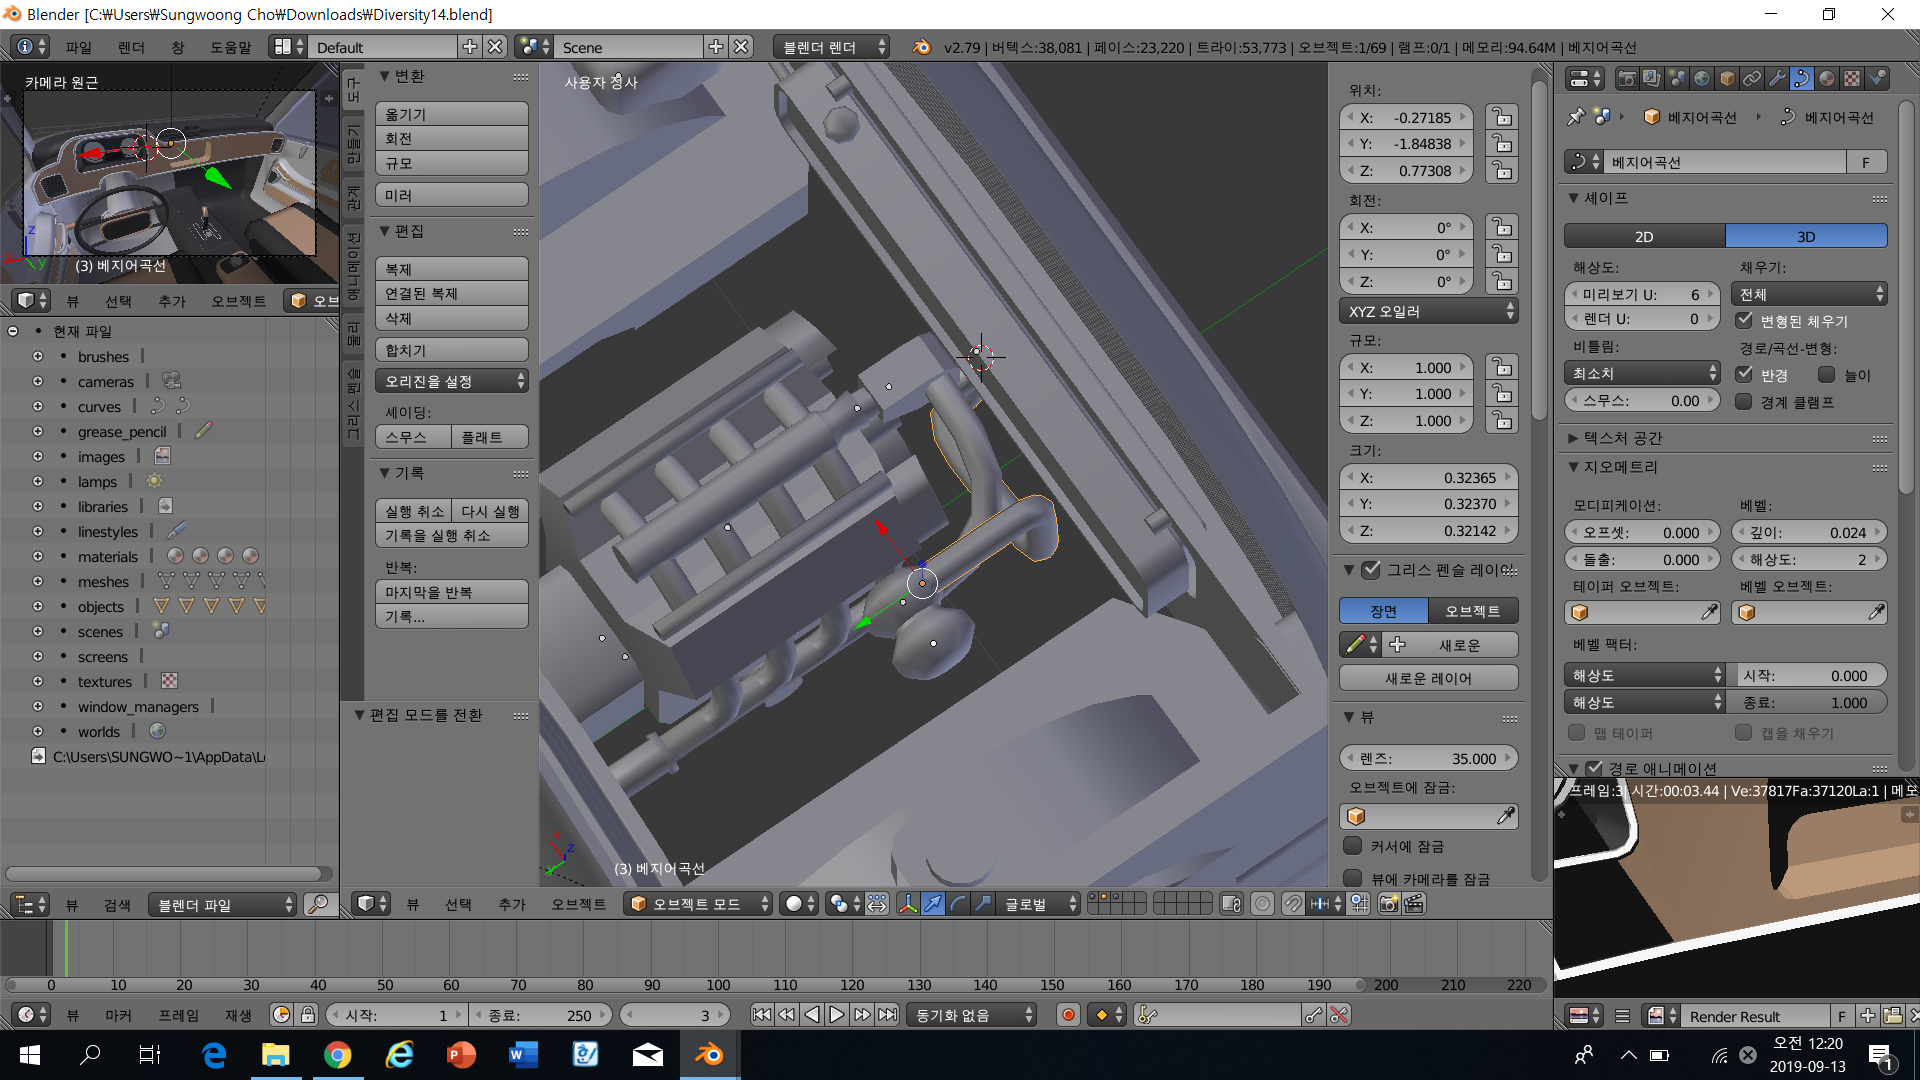Select 오브젝트 as grease pencil source
Image resolution: width=1920 pixels, height=1080 pixels.
(1473, 611)
